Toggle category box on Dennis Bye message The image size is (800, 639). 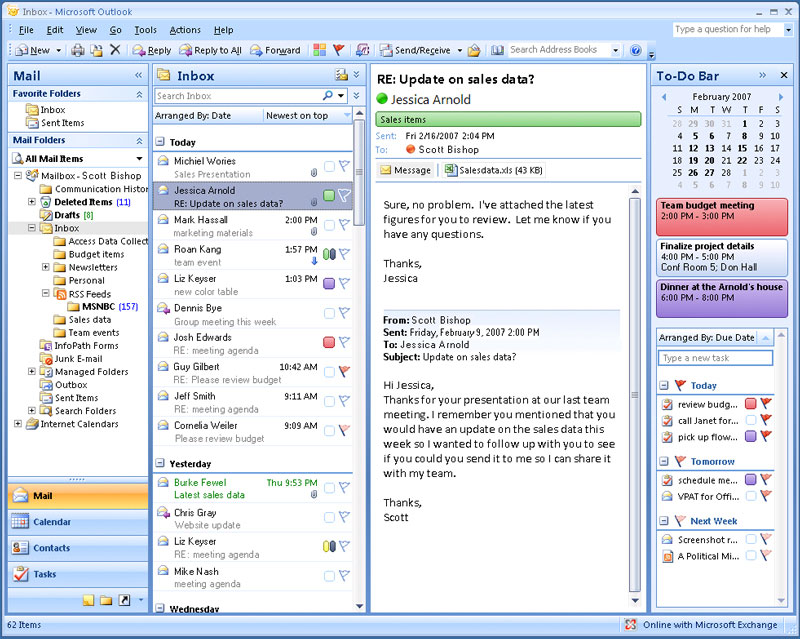click(x=329, y=313)
